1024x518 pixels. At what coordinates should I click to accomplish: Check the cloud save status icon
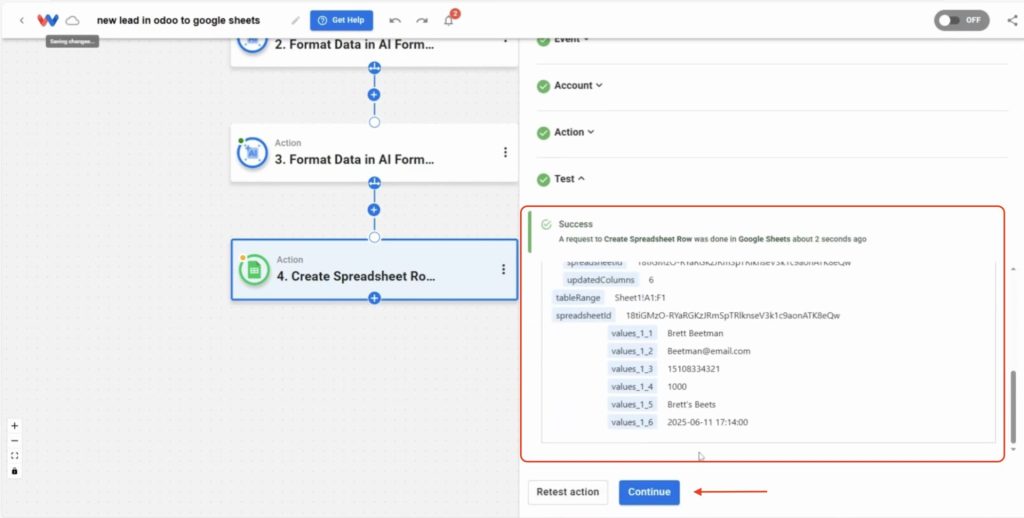pyautogui.click(x=72, y=20)
